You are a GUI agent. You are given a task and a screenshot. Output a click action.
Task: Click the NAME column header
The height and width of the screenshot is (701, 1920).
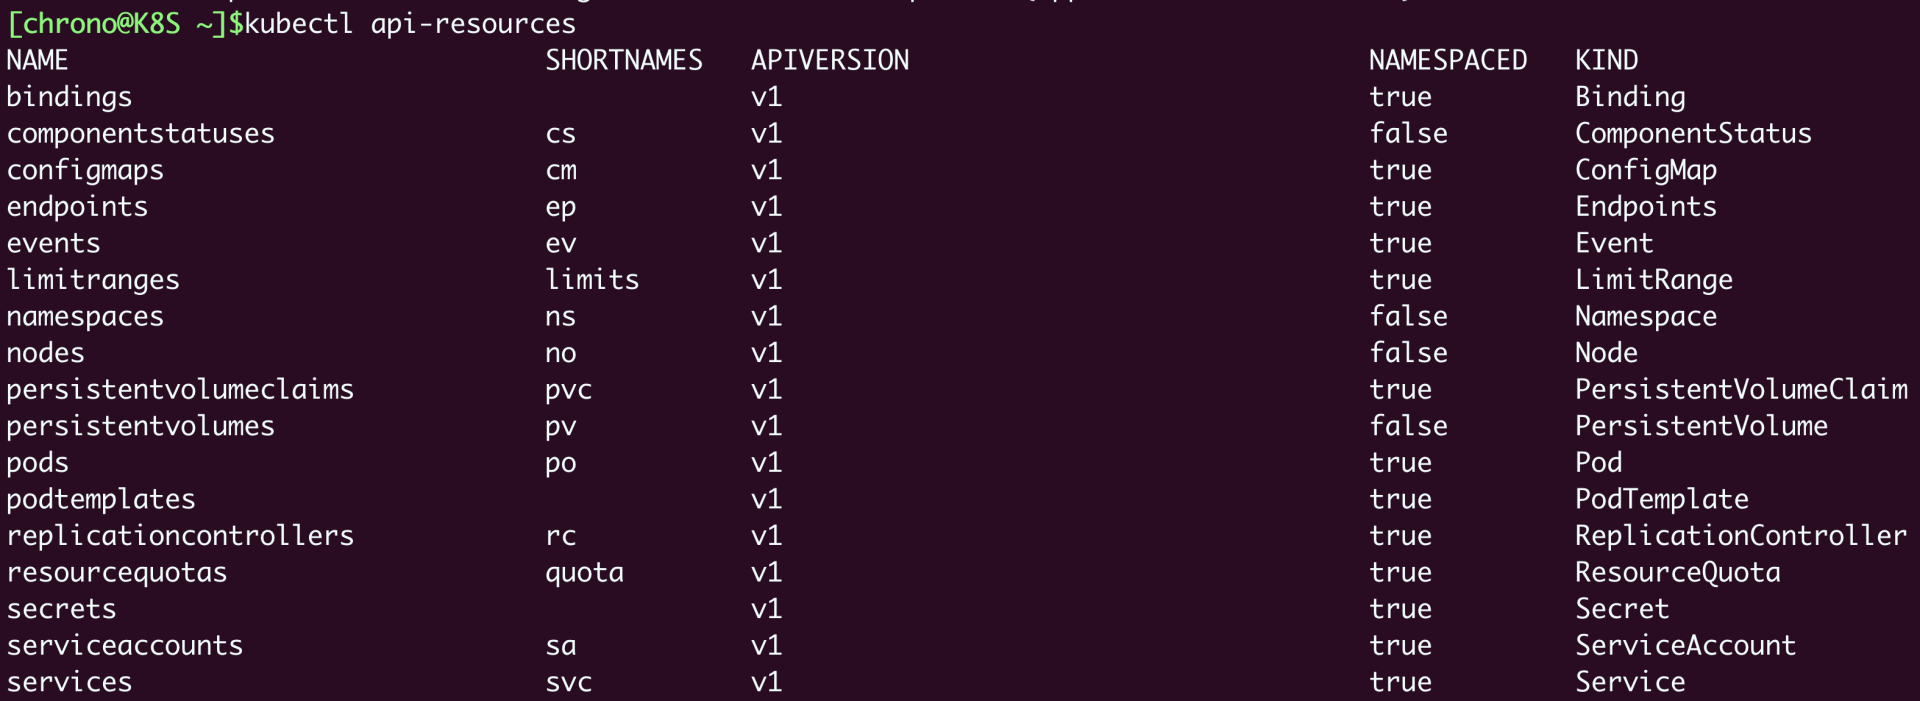coord(37,60)
